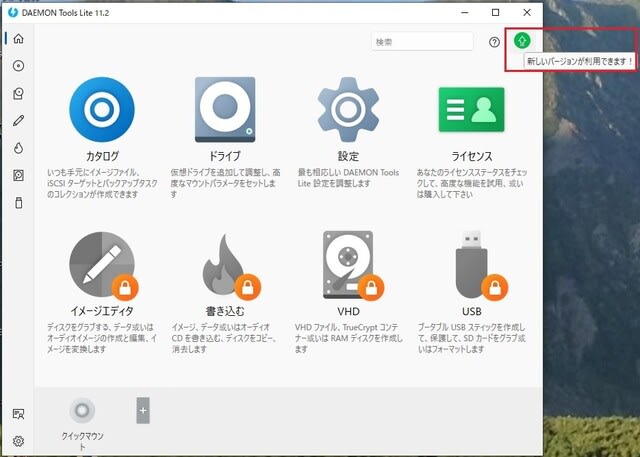Select the USB stick sidebar icon

point(18,203)
